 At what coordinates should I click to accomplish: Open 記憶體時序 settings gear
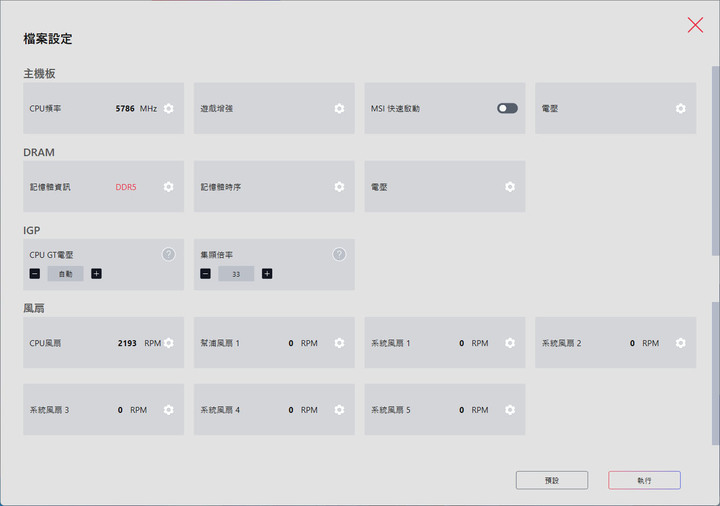pos(339,187)
